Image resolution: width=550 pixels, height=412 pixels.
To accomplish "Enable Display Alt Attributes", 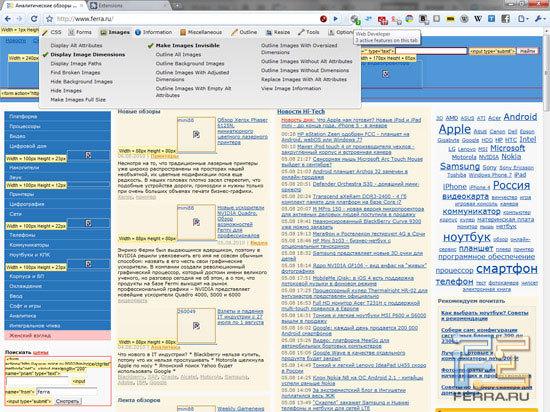I will (76, 46).
